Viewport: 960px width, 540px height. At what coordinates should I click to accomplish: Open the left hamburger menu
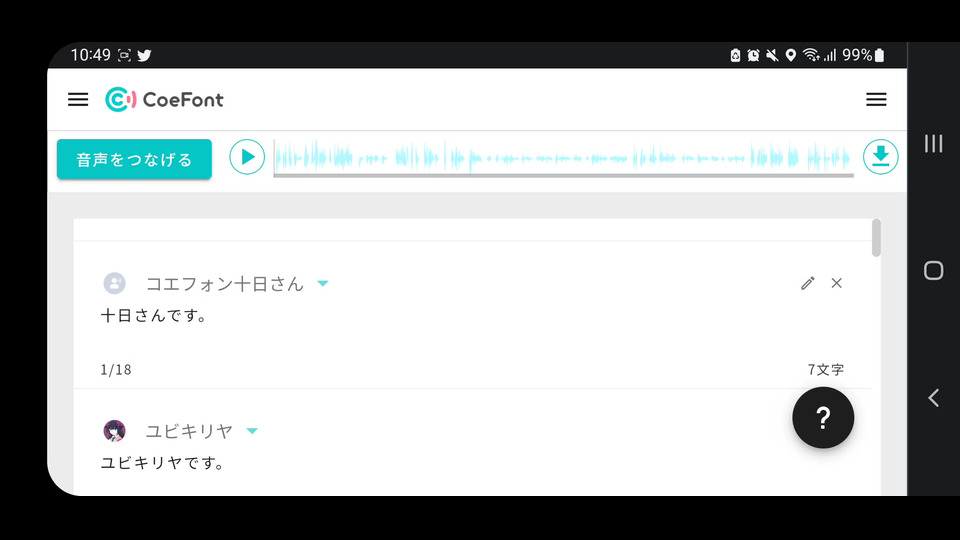click(x=78, y=100)
